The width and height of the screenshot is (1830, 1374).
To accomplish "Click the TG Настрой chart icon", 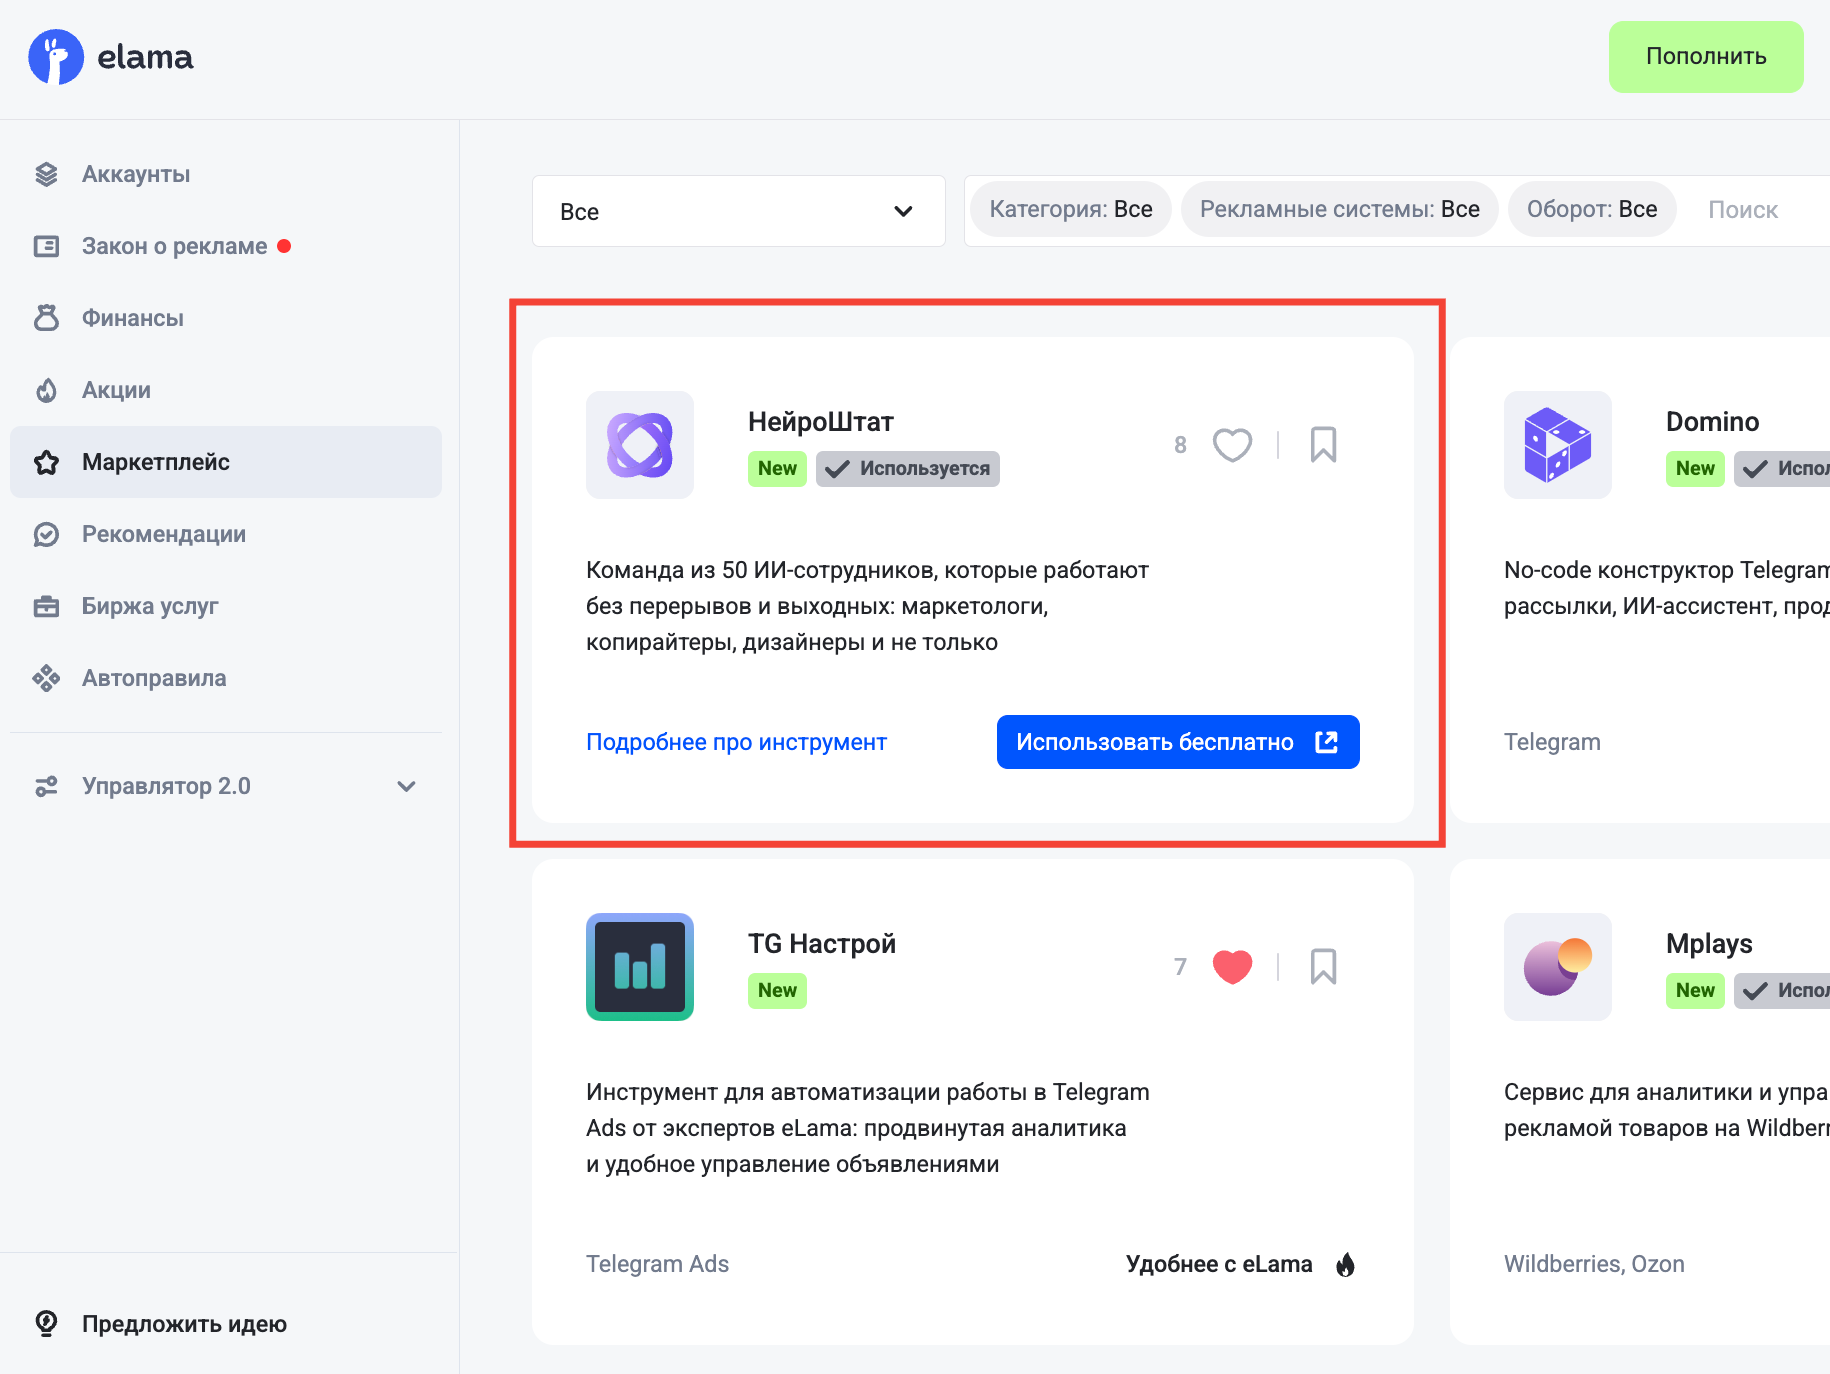I will click(x=640, y=967).
